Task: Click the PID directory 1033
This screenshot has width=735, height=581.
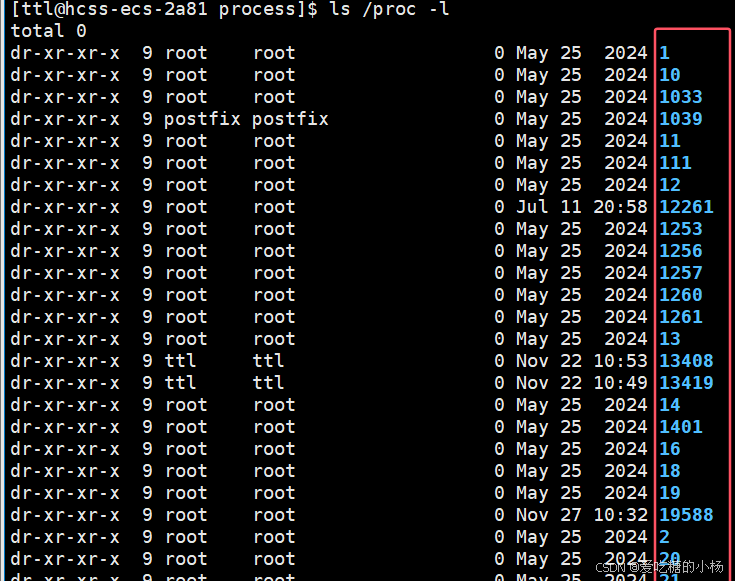Action: click(x=681, y=97)
